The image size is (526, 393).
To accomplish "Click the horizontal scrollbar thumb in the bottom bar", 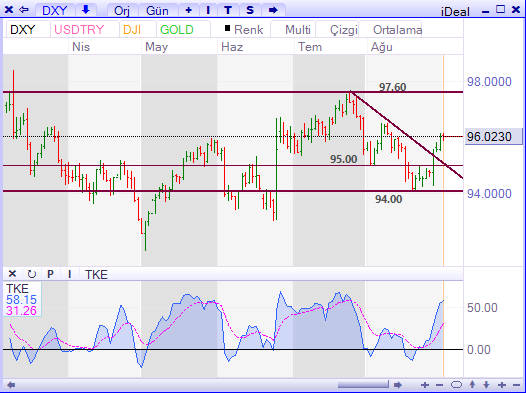I will (x=363, y=384).
